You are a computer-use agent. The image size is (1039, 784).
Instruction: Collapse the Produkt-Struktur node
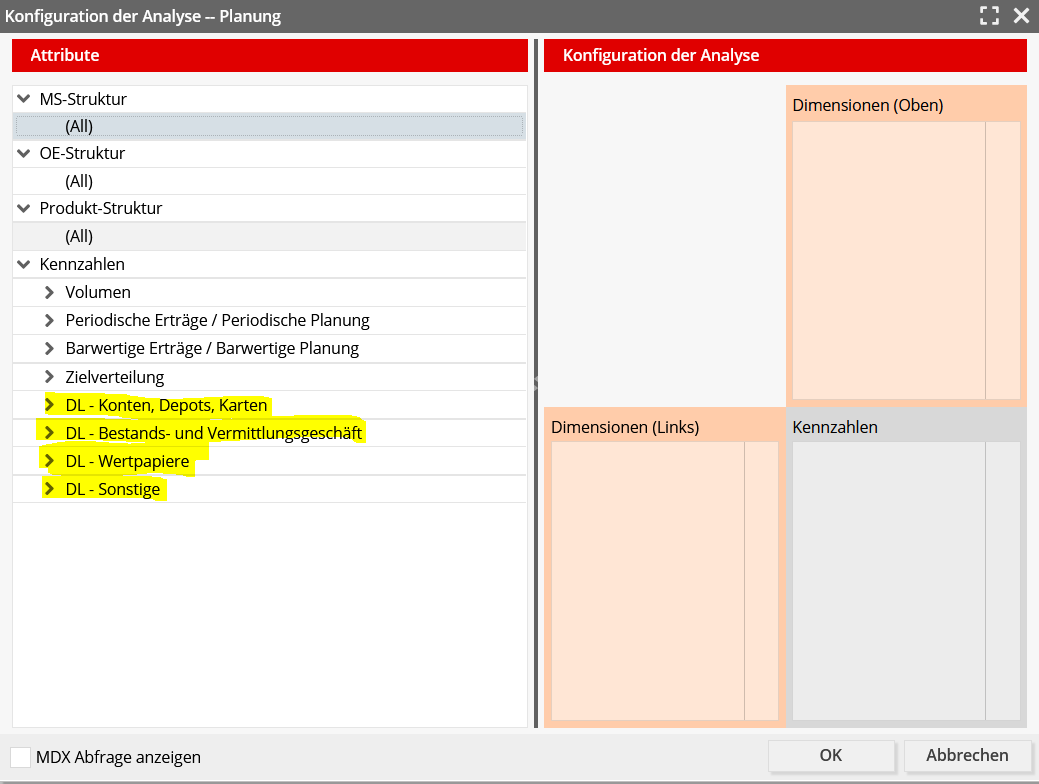click(x=24, y=209)
